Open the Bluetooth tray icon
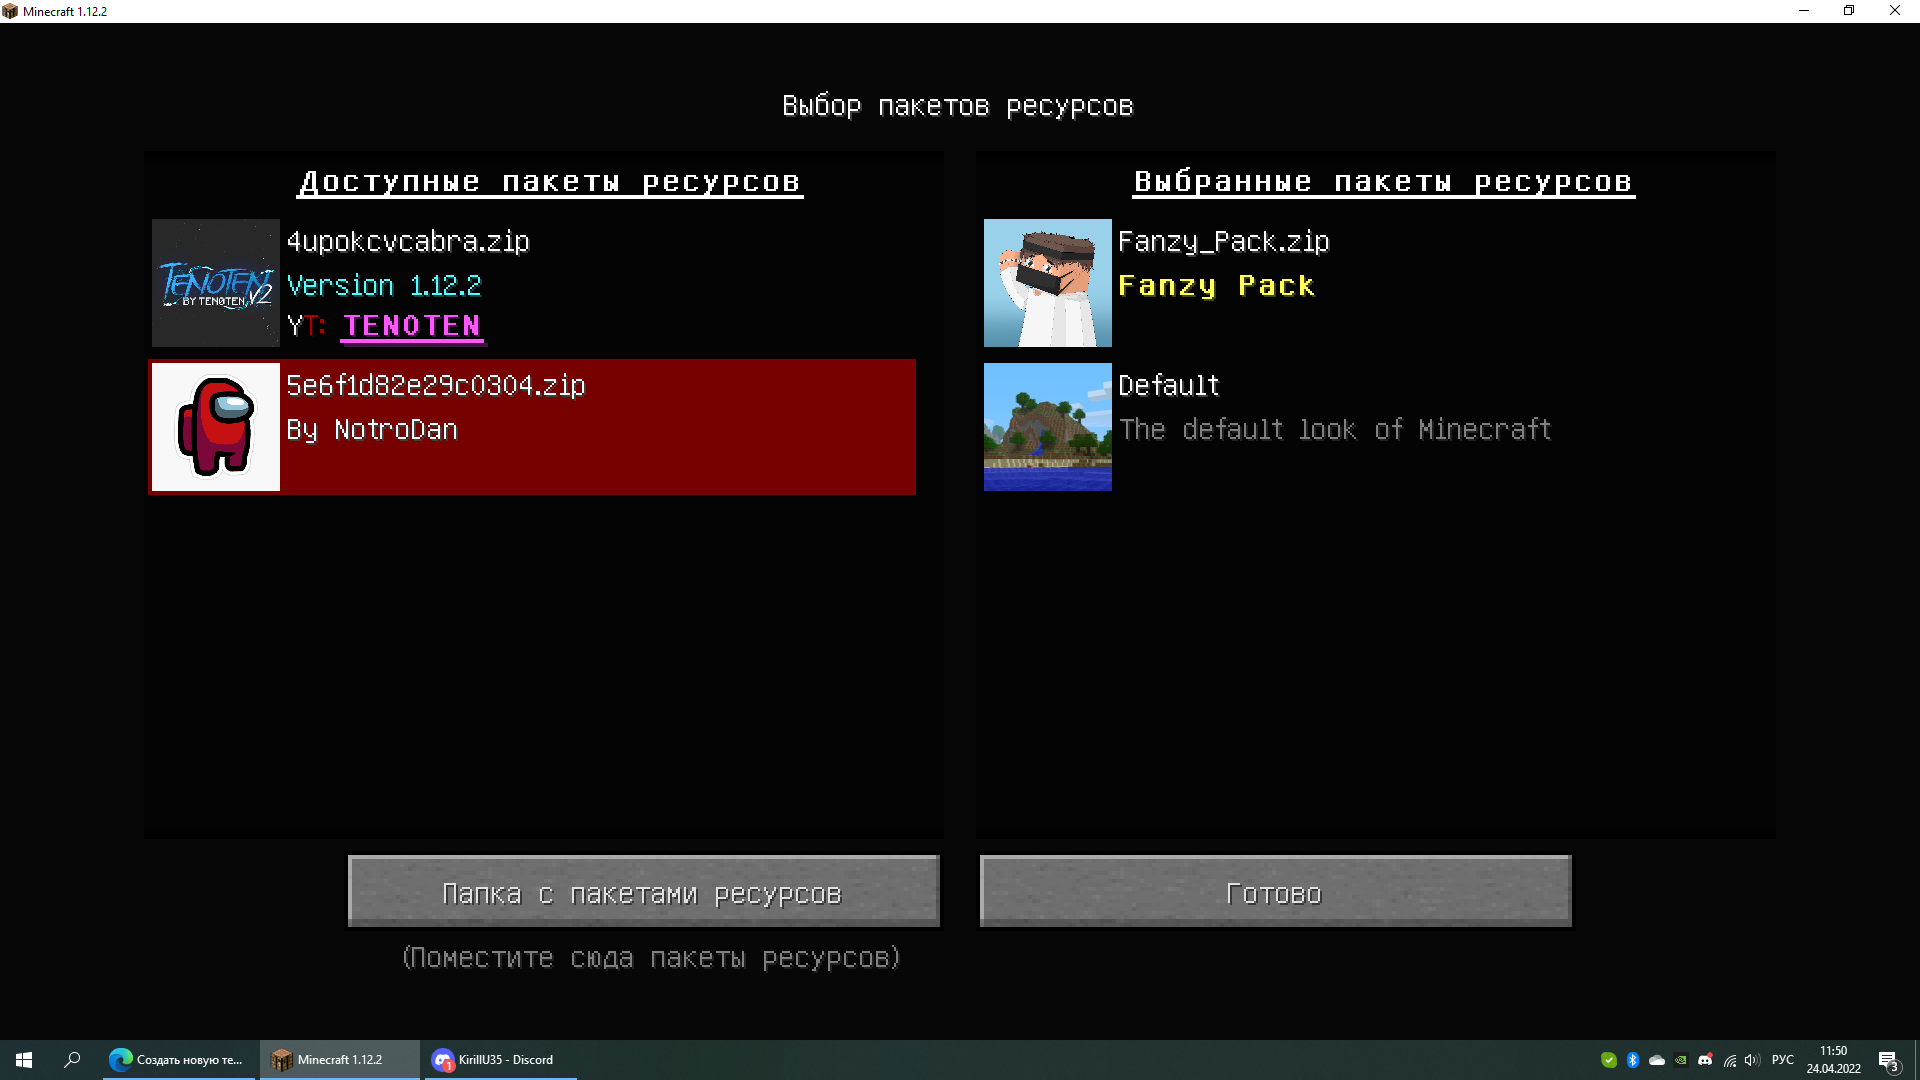This screenshot has width=1920, height=1080. 1633,1060
